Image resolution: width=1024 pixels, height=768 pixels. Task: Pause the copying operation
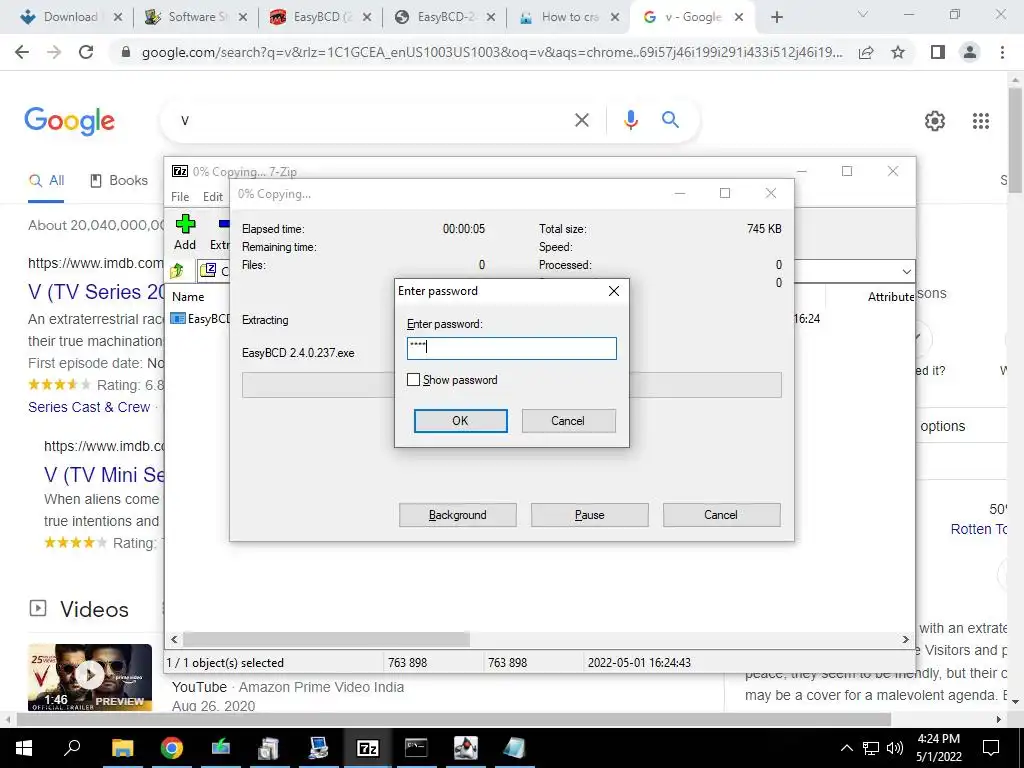590,515
